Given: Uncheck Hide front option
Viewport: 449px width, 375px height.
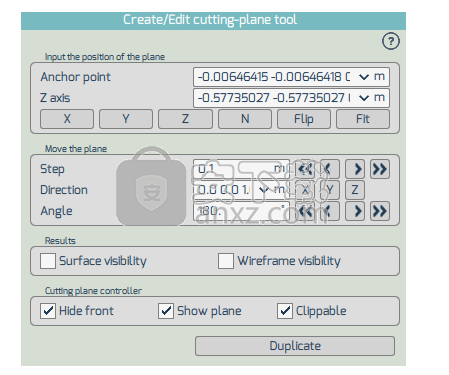Looking at the screenshot, I should click(48, 311).
